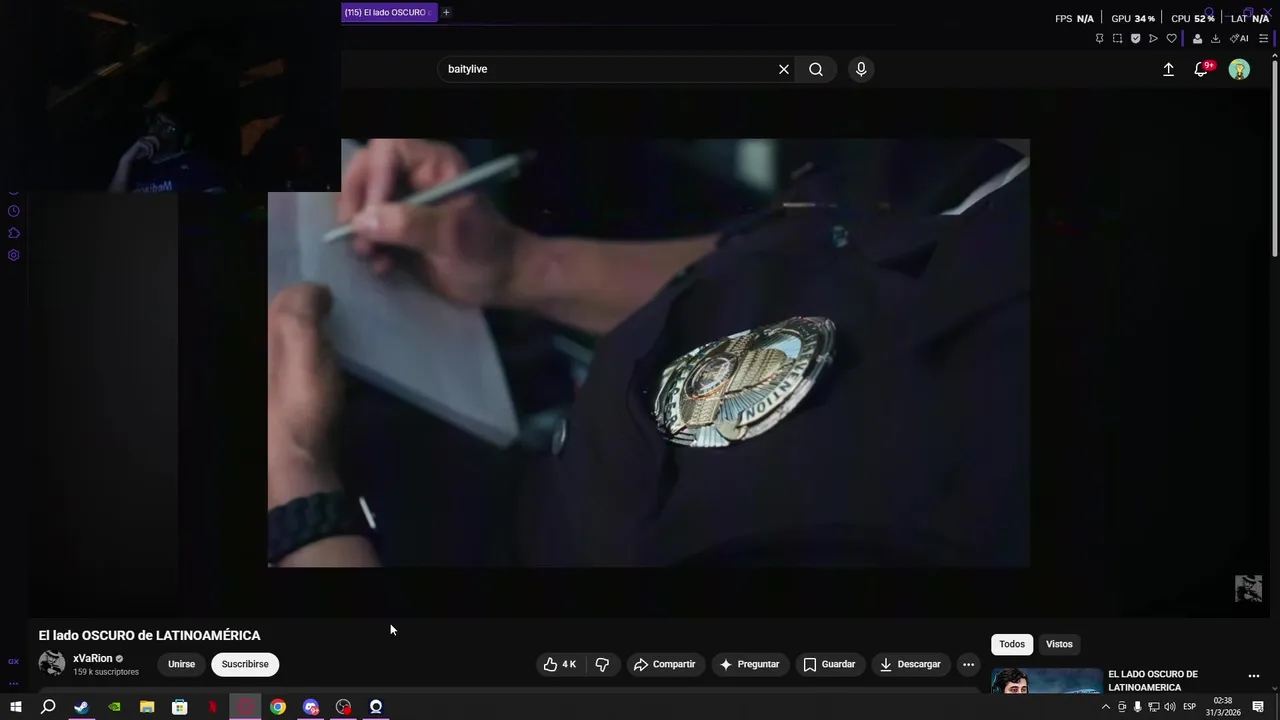
Task: Open a new browser tab
Action: click(446, 12)
